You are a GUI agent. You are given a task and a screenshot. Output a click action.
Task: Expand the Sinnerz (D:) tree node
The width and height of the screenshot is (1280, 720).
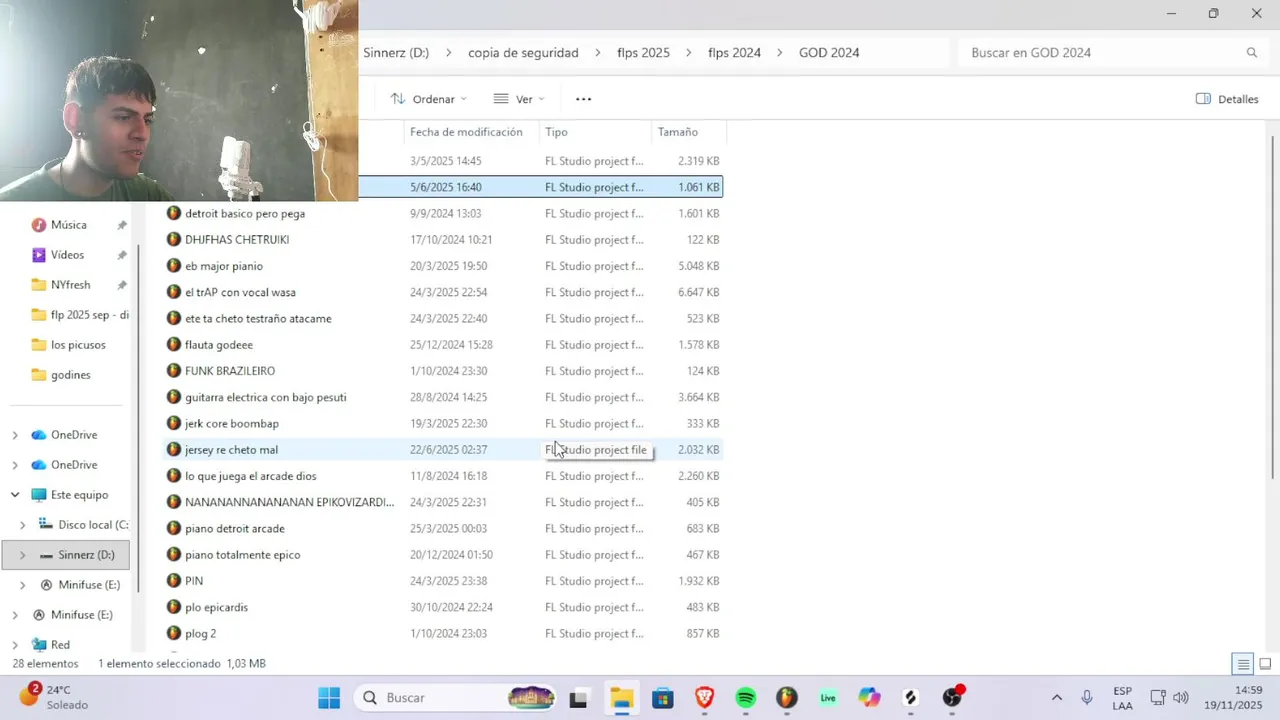(22, 555)
